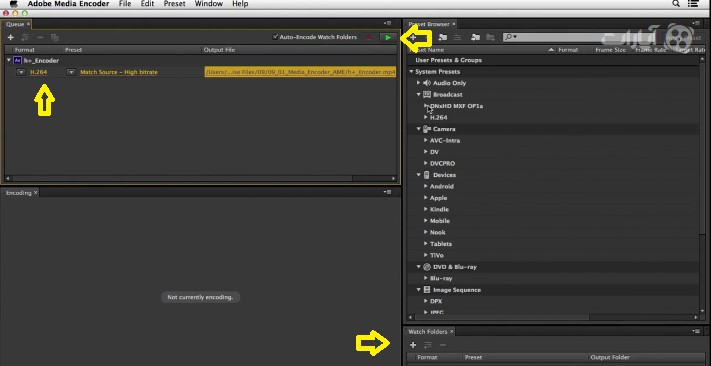The image size is (711, 366).
Task: Sort presets by Preset Name column
Action: [482, 50]
